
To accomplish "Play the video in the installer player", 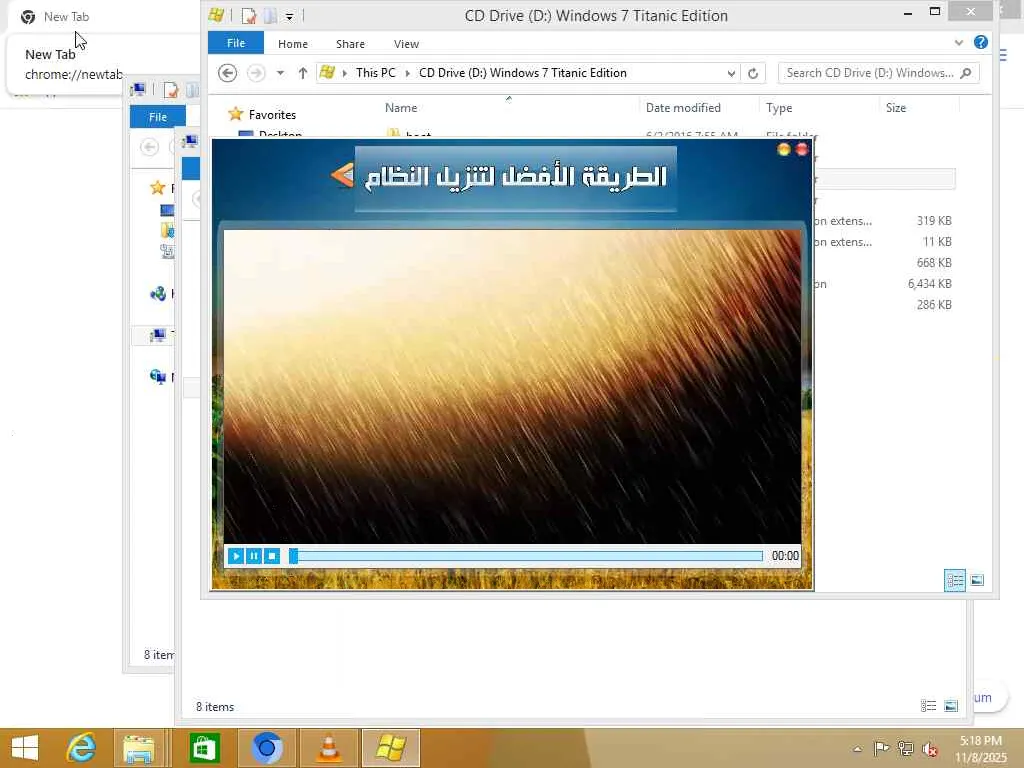I will [x=236, y=556].
